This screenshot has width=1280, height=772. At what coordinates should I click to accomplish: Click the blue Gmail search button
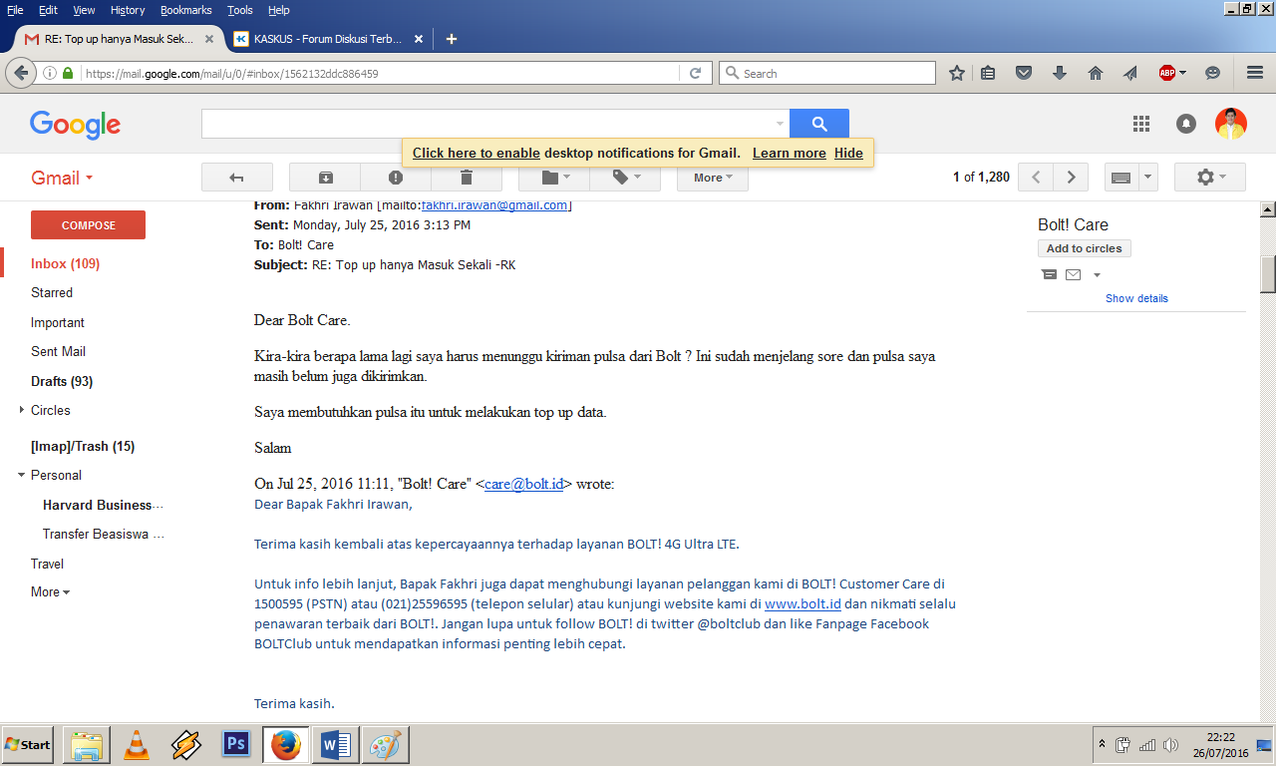[x=819, y=124]
